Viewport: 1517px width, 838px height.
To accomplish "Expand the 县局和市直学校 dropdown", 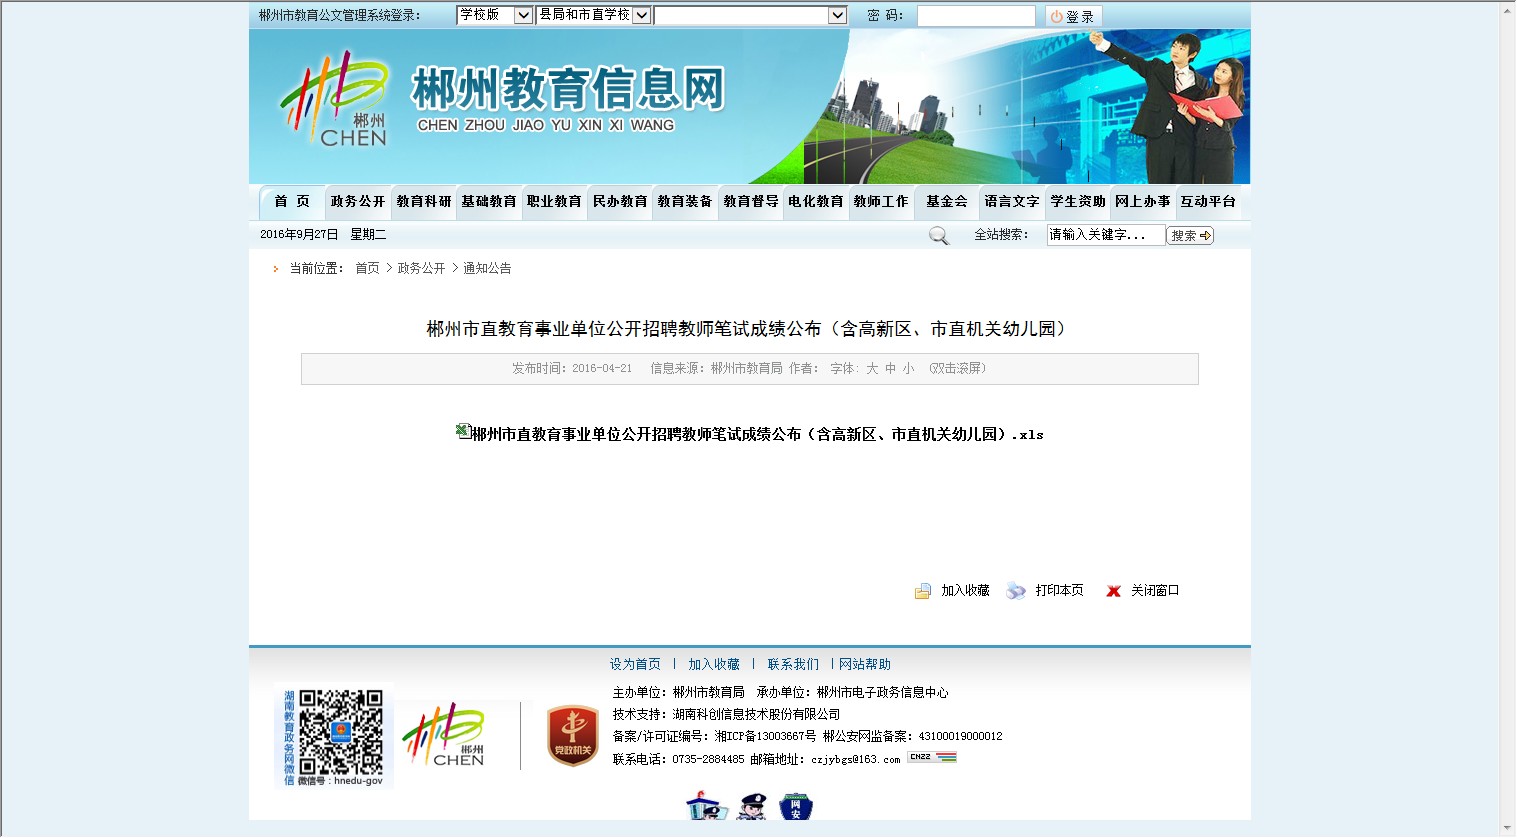I will 594,15.
